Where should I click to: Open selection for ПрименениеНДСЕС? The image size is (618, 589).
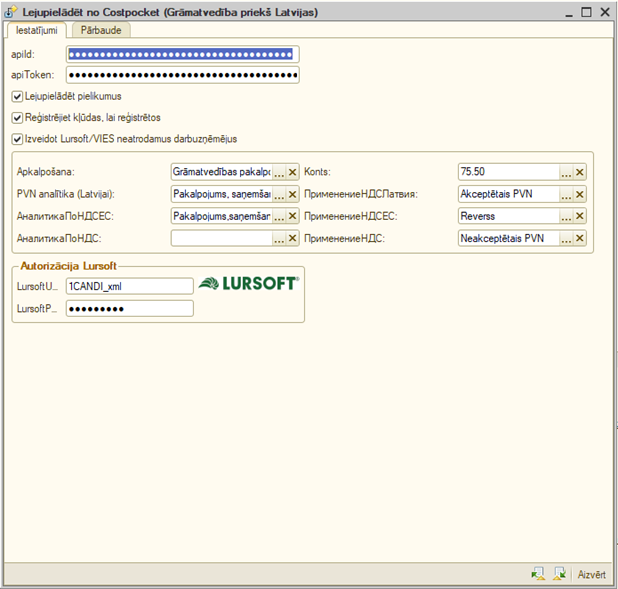click(566, 216)
